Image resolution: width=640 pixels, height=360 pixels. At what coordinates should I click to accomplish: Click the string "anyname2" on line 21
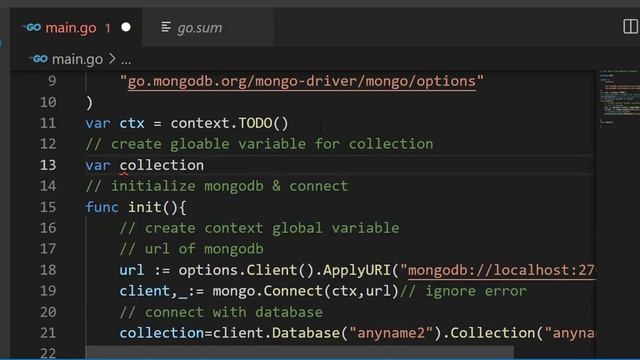click(391, 333)
